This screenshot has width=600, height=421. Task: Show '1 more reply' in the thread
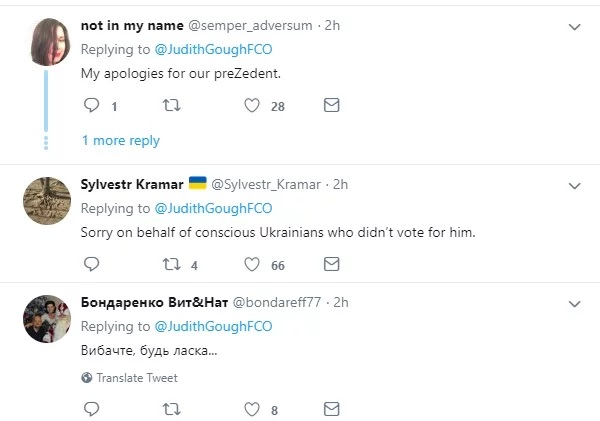click(x=120, y=141)
